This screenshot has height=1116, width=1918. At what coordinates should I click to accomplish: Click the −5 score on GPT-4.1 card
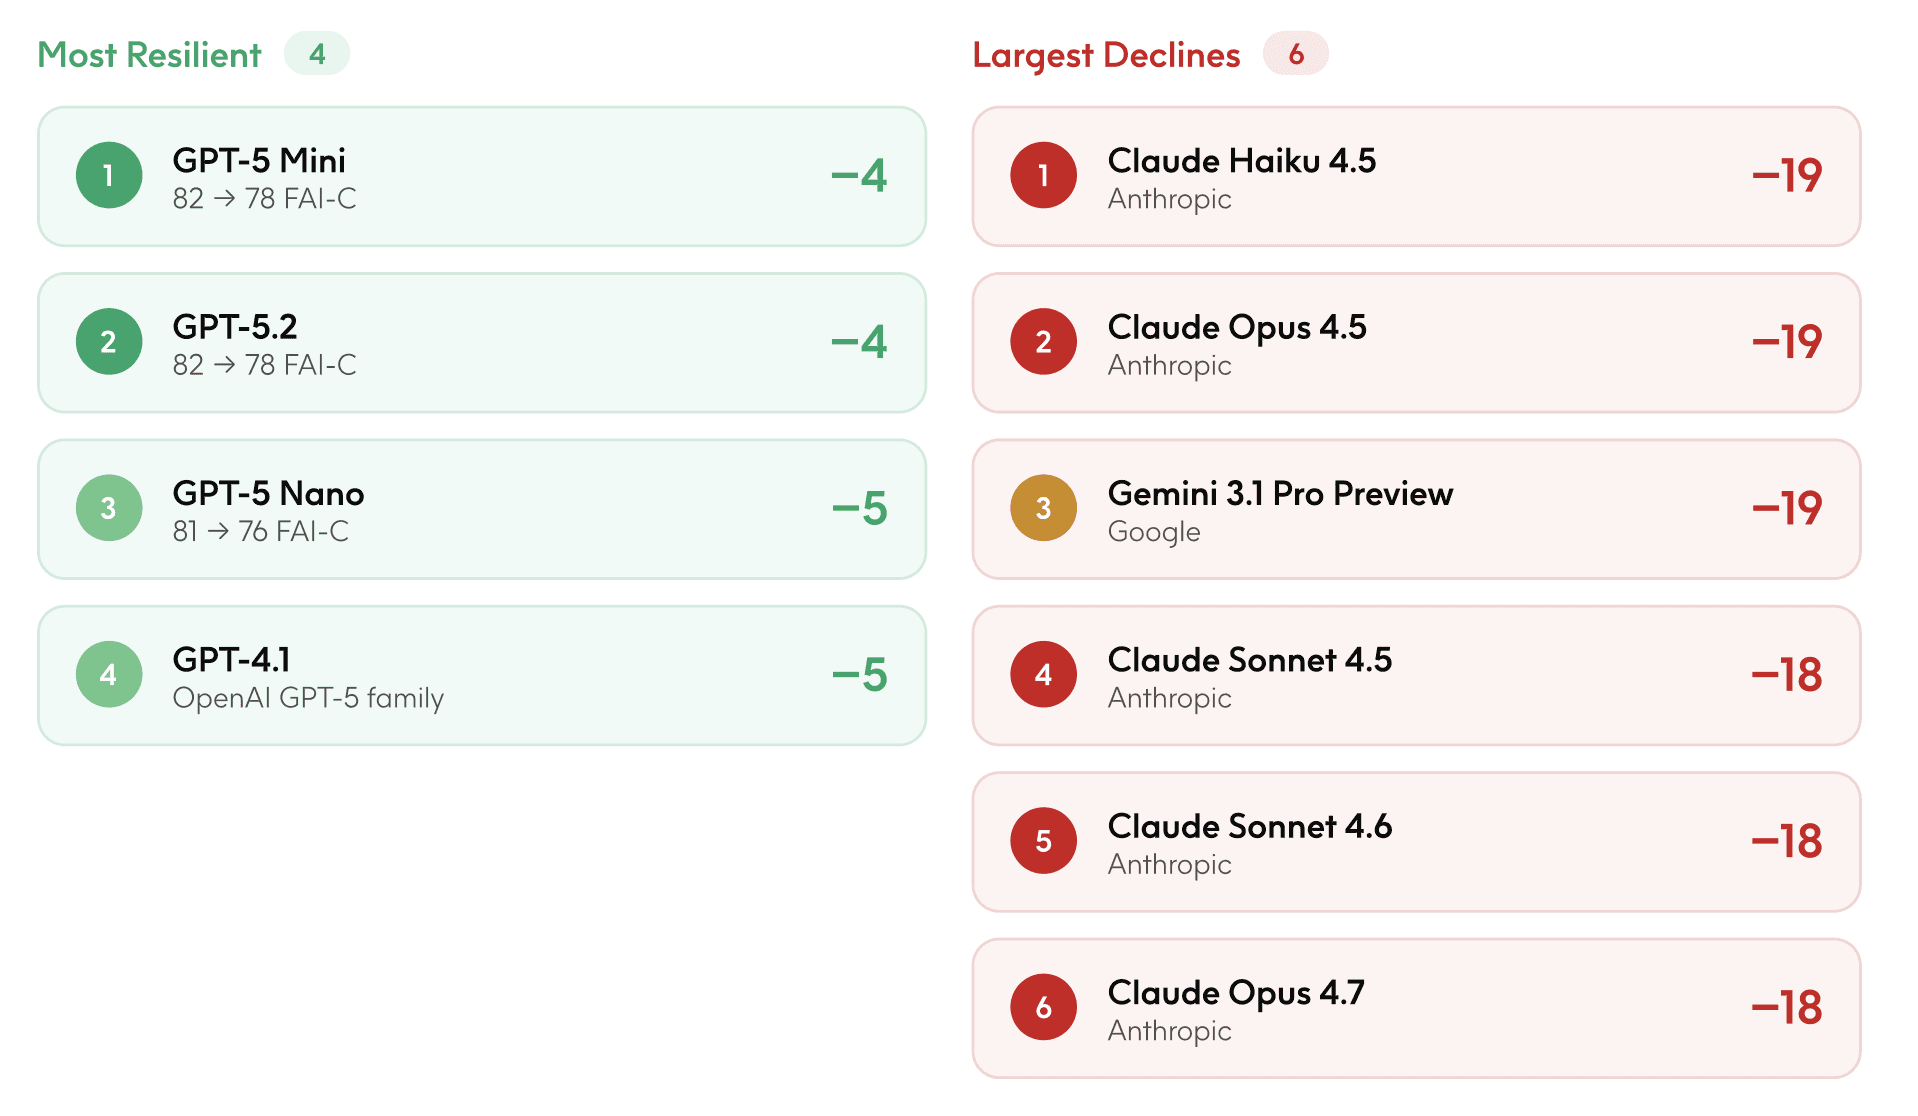pos(860,675)
